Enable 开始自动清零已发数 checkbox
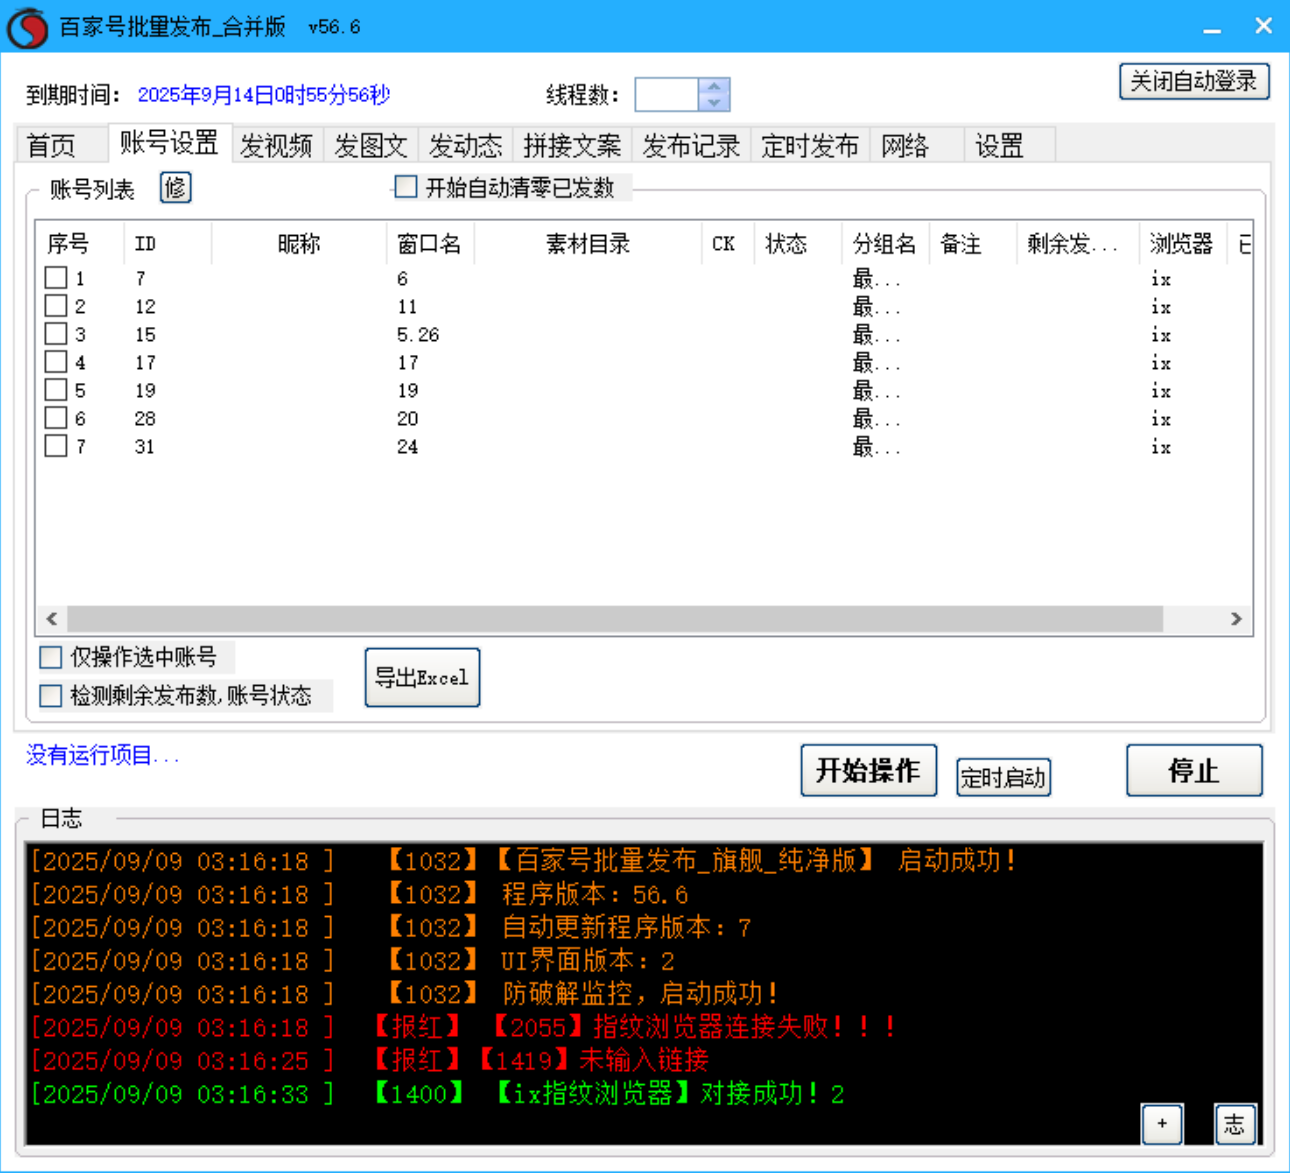Screen dimensions: 1290x1173 tap(405, 187)
